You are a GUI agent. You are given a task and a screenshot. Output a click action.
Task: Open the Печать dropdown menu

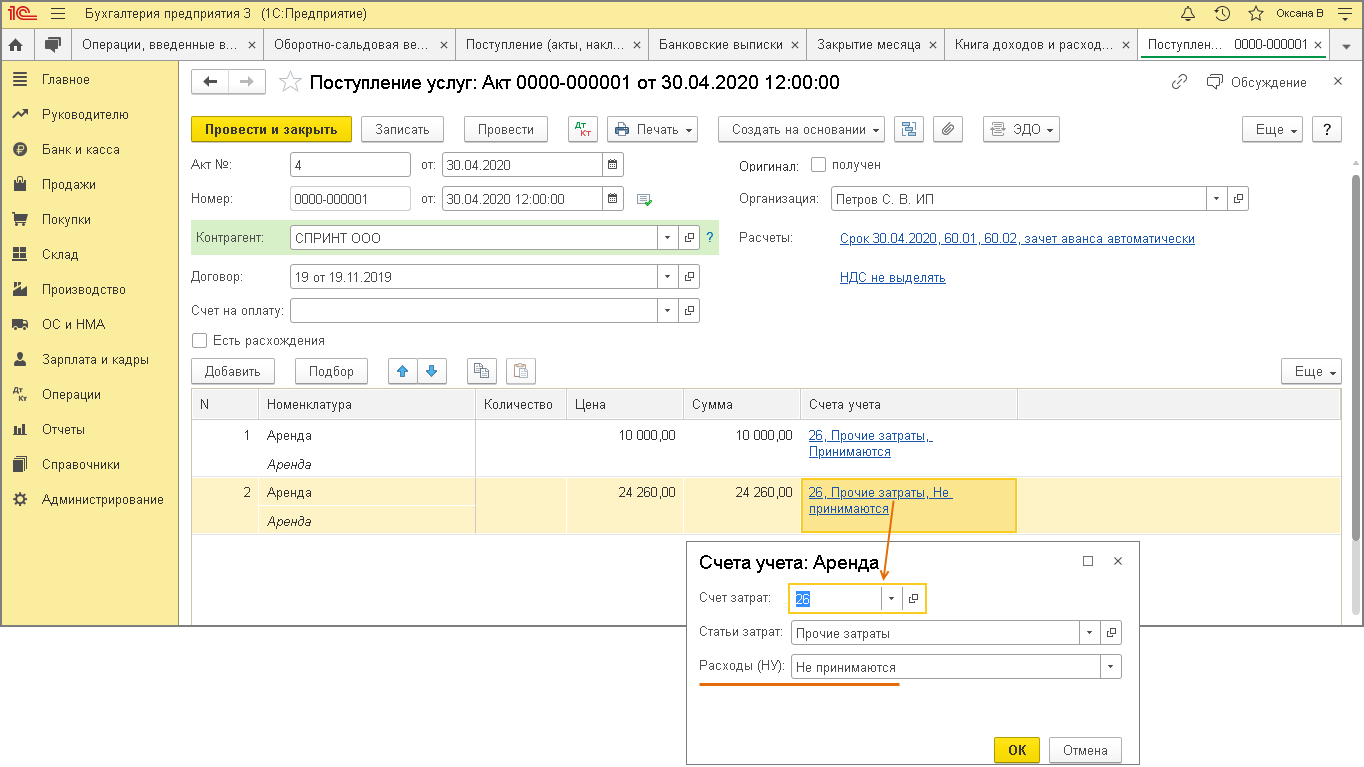coord(652,129)
